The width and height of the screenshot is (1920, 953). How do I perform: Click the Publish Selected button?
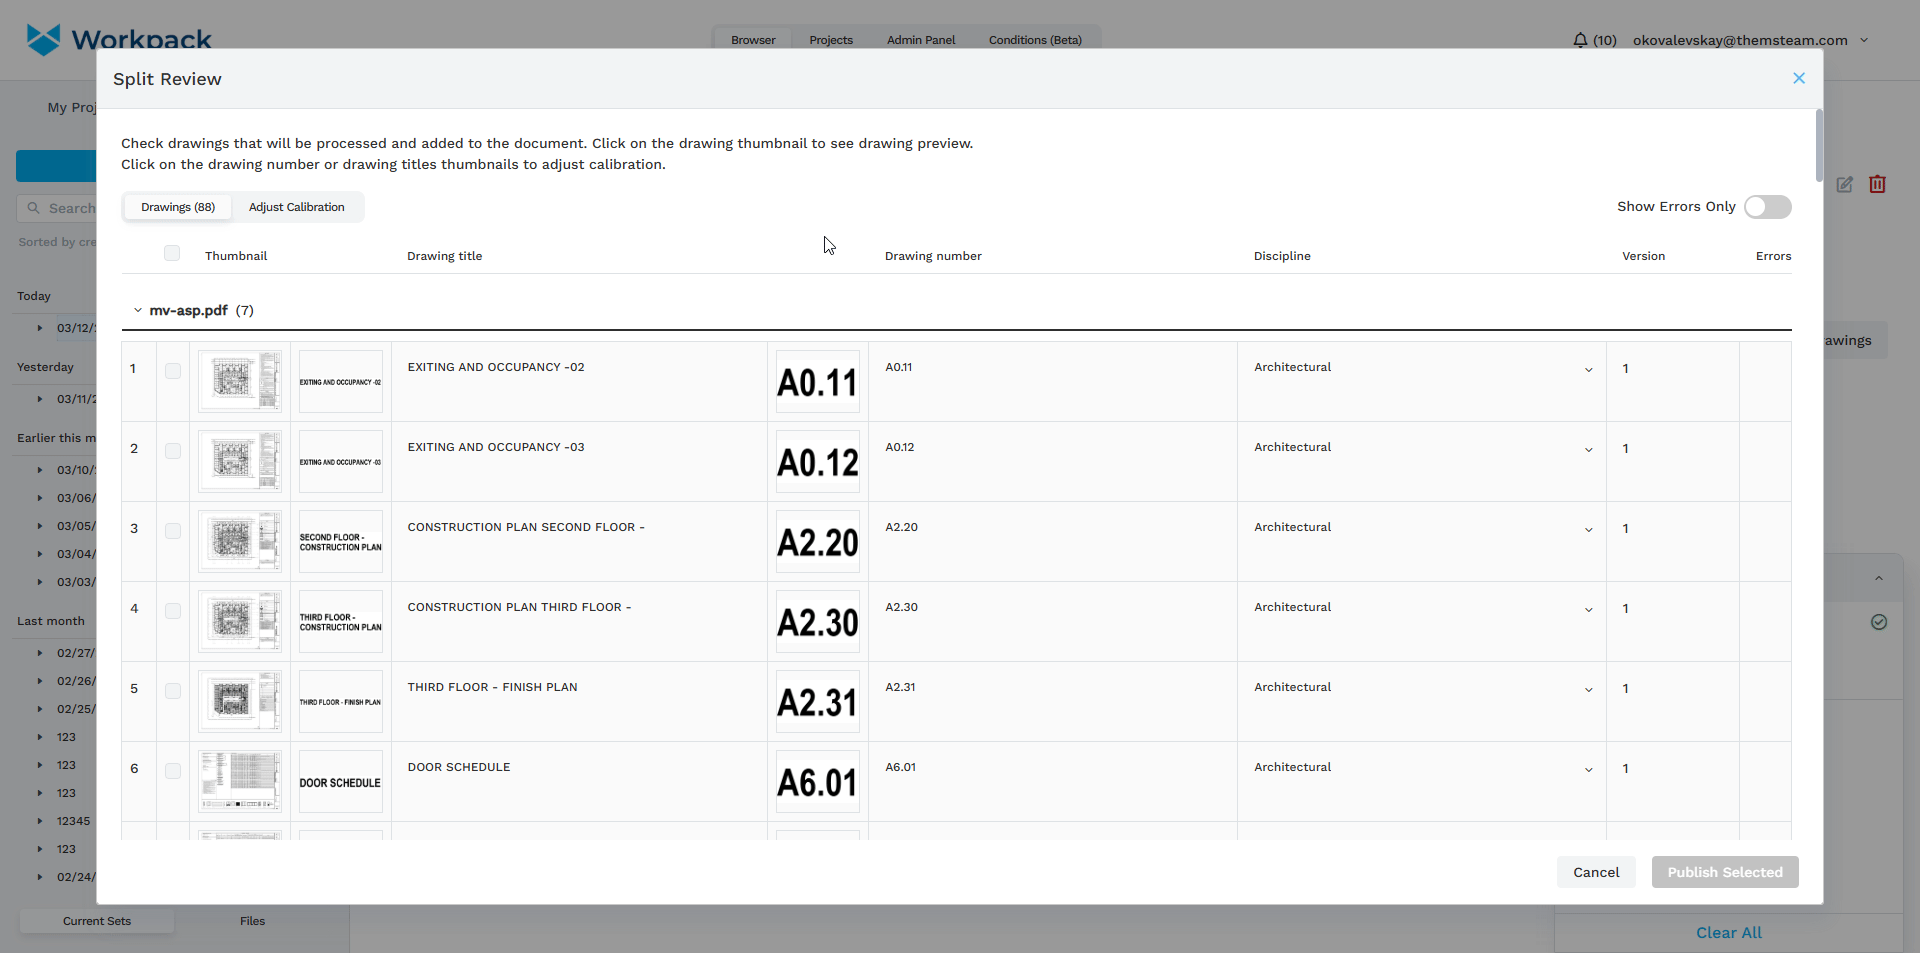click(x=1724, y=872)
